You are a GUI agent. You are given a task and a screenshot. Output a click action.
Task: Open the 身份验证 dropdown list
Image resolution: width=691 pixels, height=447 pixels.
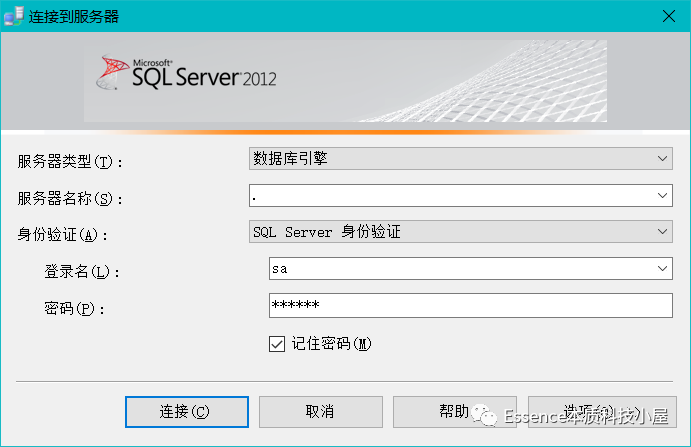coord(460,232)
